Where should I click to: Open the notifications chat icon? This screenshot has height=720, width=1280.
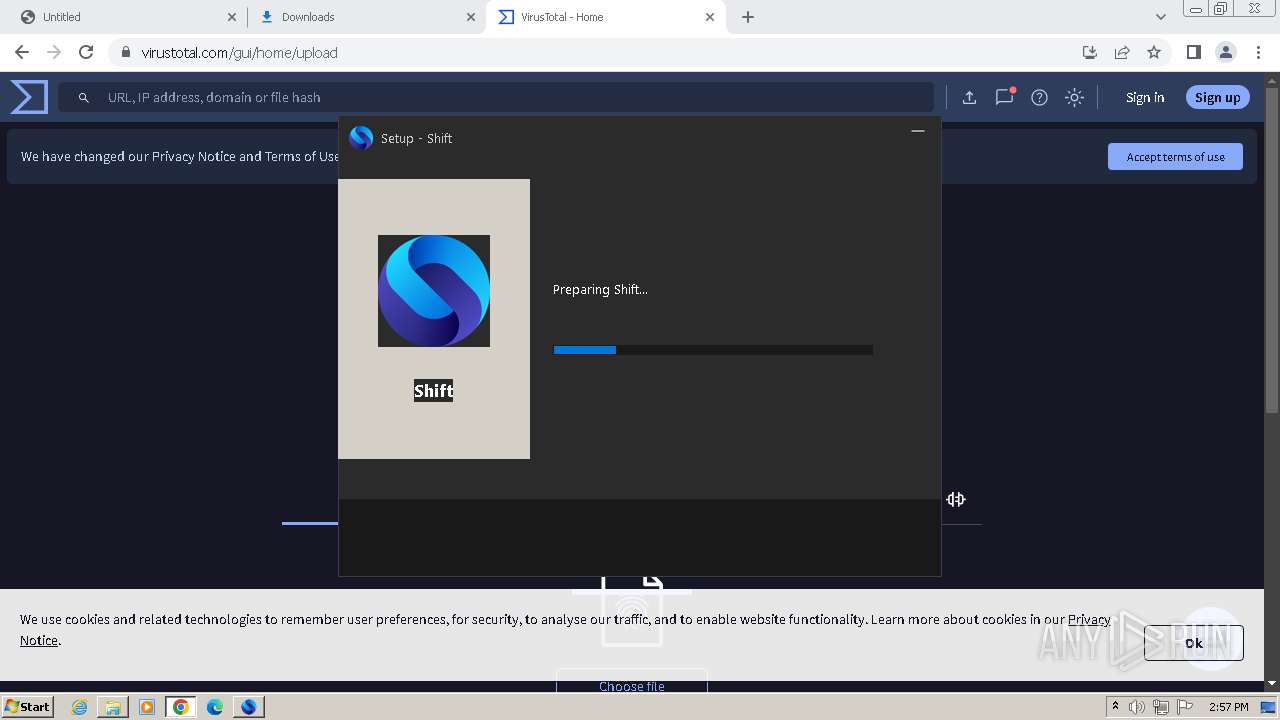point(1004,97)
